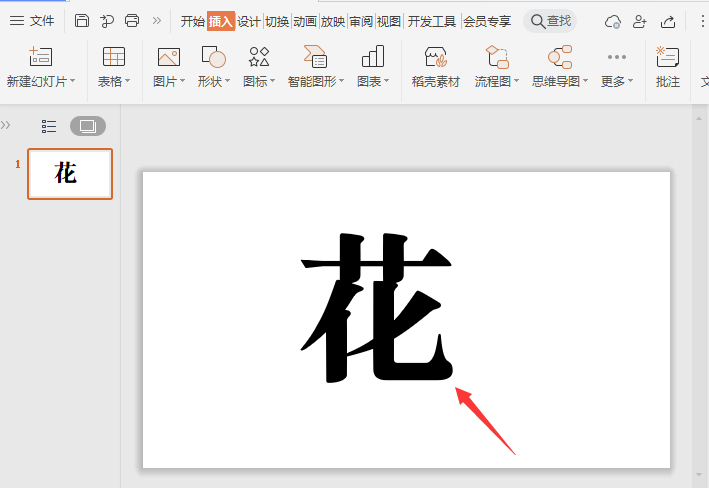
Task: Click the 图片 picture icon
Action: [x=169, y=57]
